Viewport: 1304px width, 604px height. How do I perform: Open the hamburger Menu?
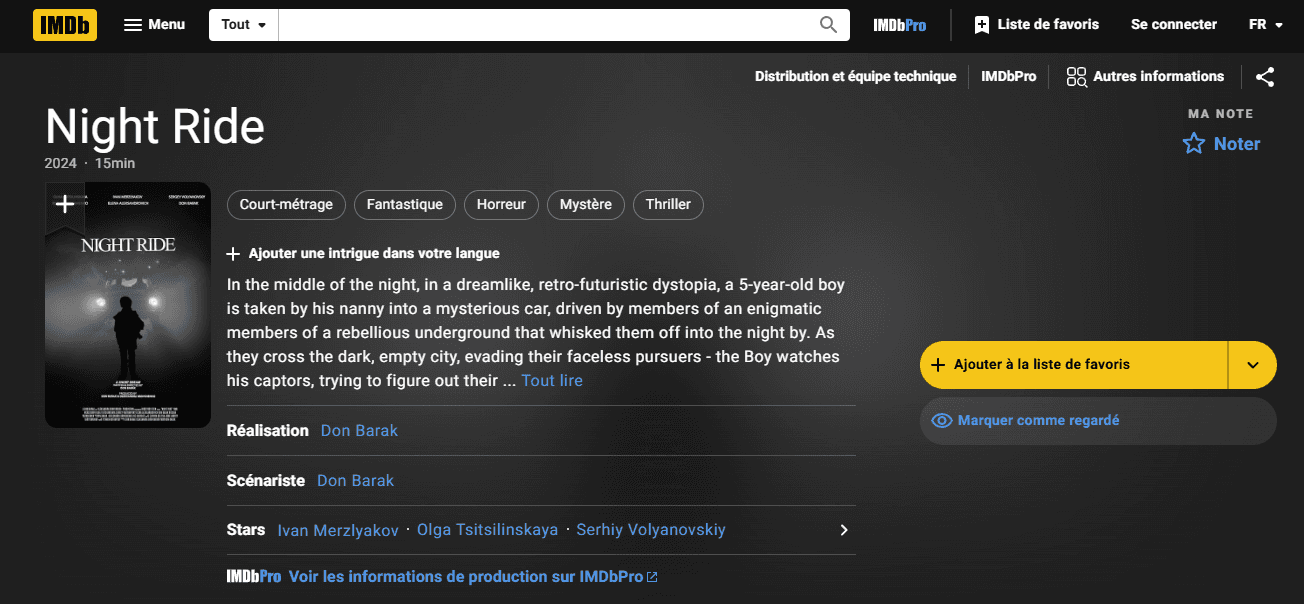coord(154,25)
